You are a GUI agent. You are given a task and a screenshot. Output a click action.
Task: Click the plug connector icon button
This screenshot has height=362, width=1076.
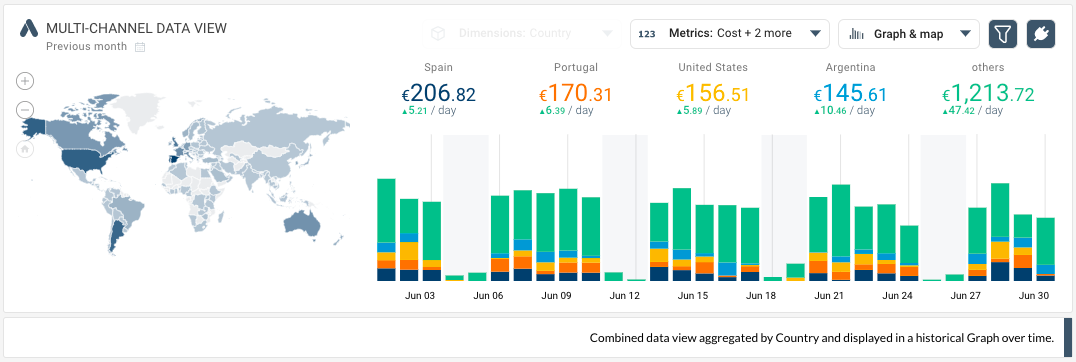click(1040, 34)
